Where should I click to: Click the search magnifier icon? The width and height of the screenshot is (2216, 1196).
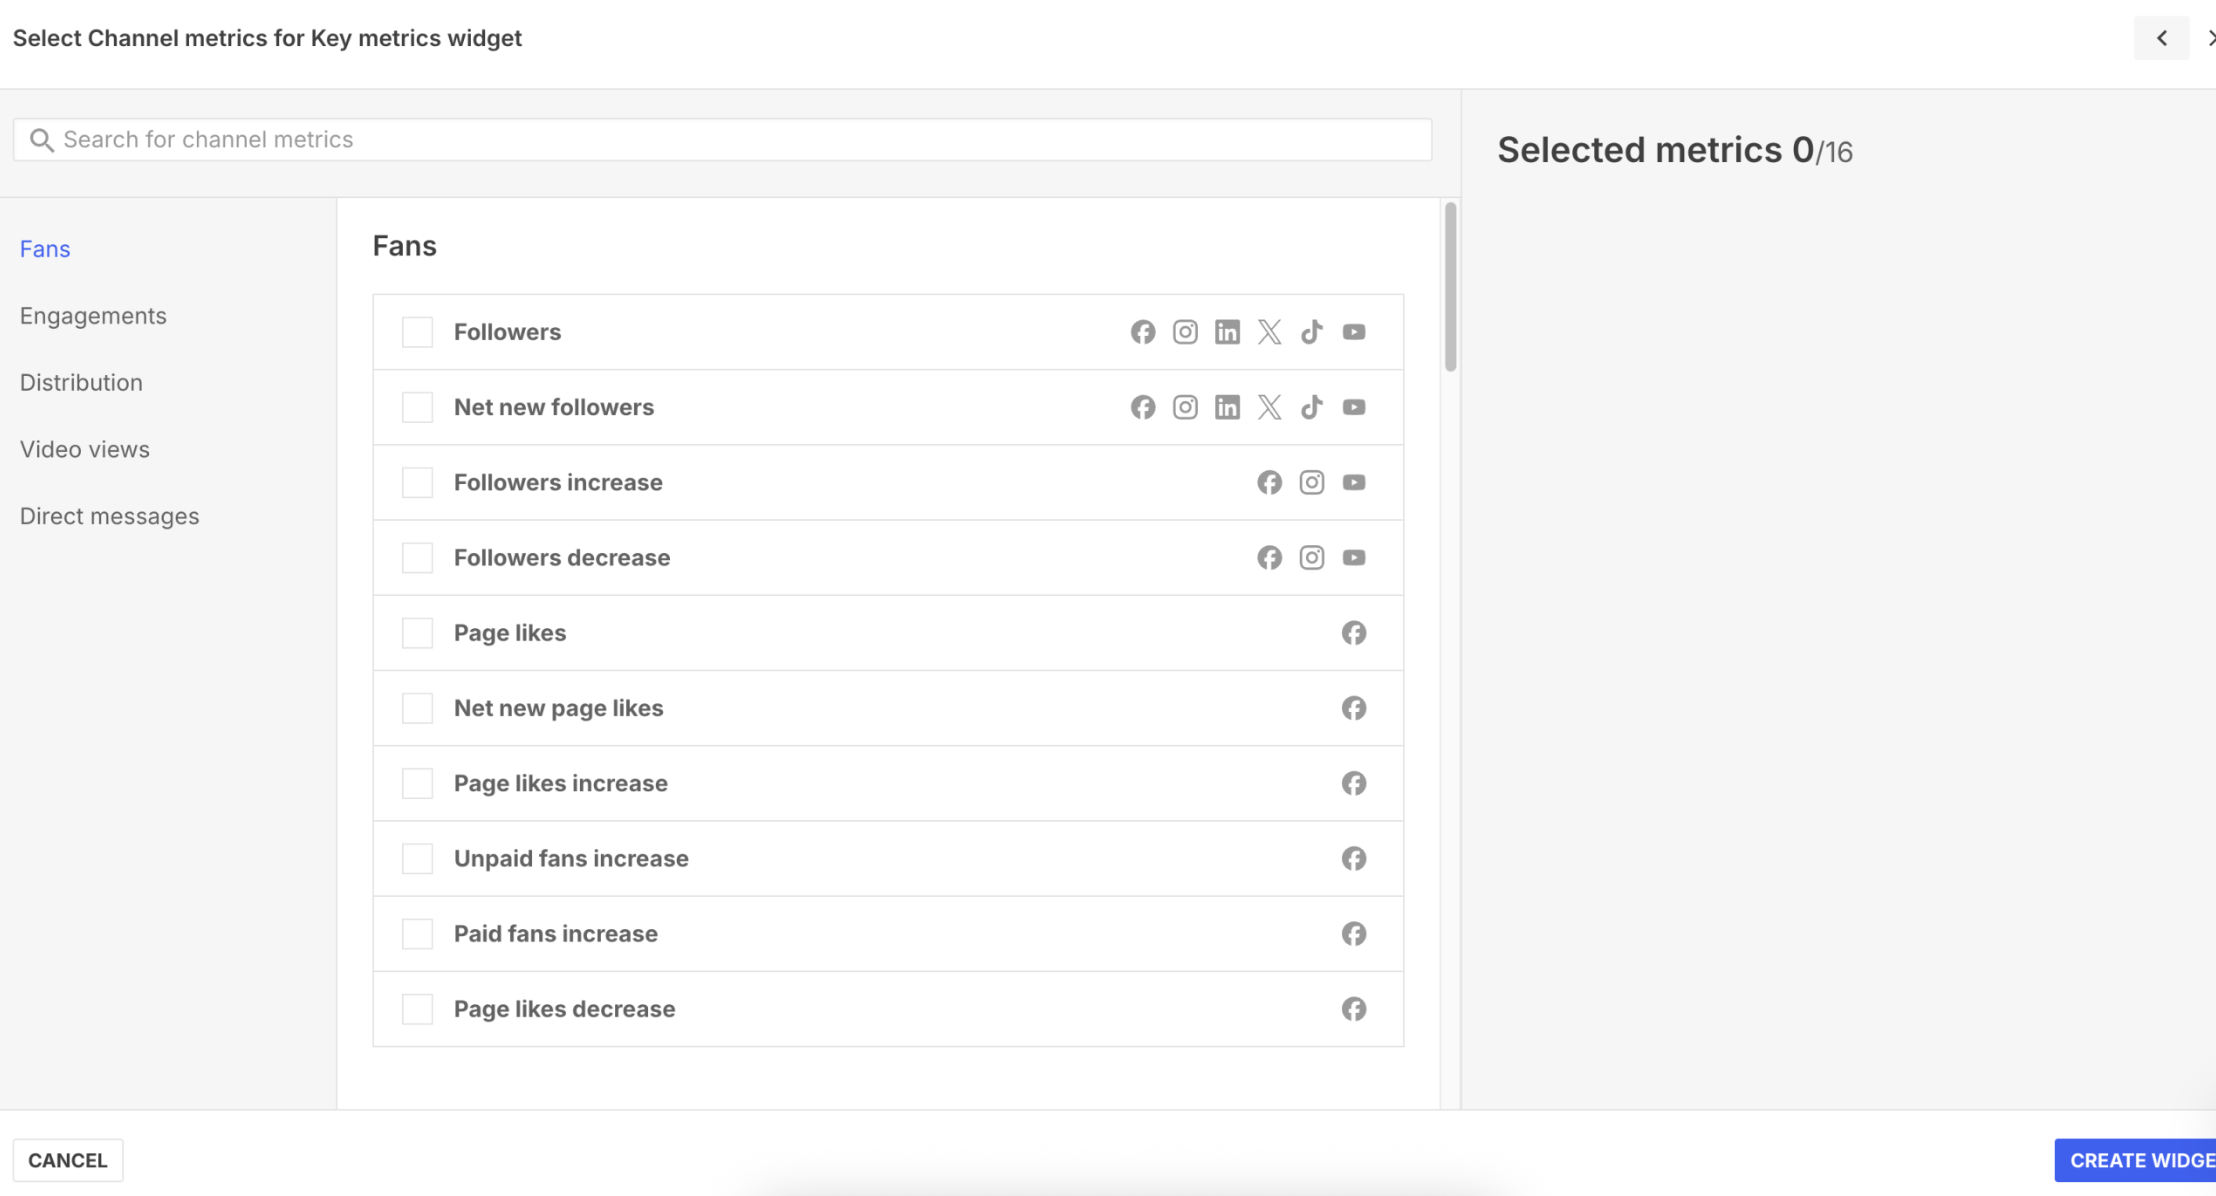tap(41, 139)
